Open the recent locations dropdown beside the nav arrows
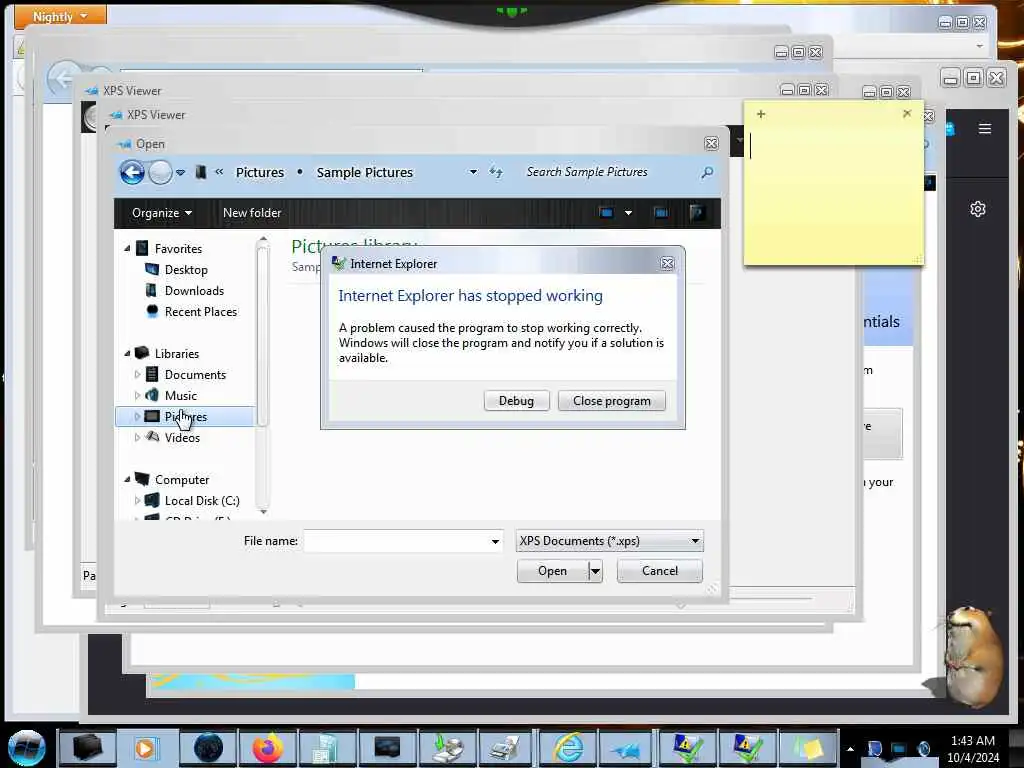The width and height of the screenshot is (1024, 768). click(x=181, y=172)
